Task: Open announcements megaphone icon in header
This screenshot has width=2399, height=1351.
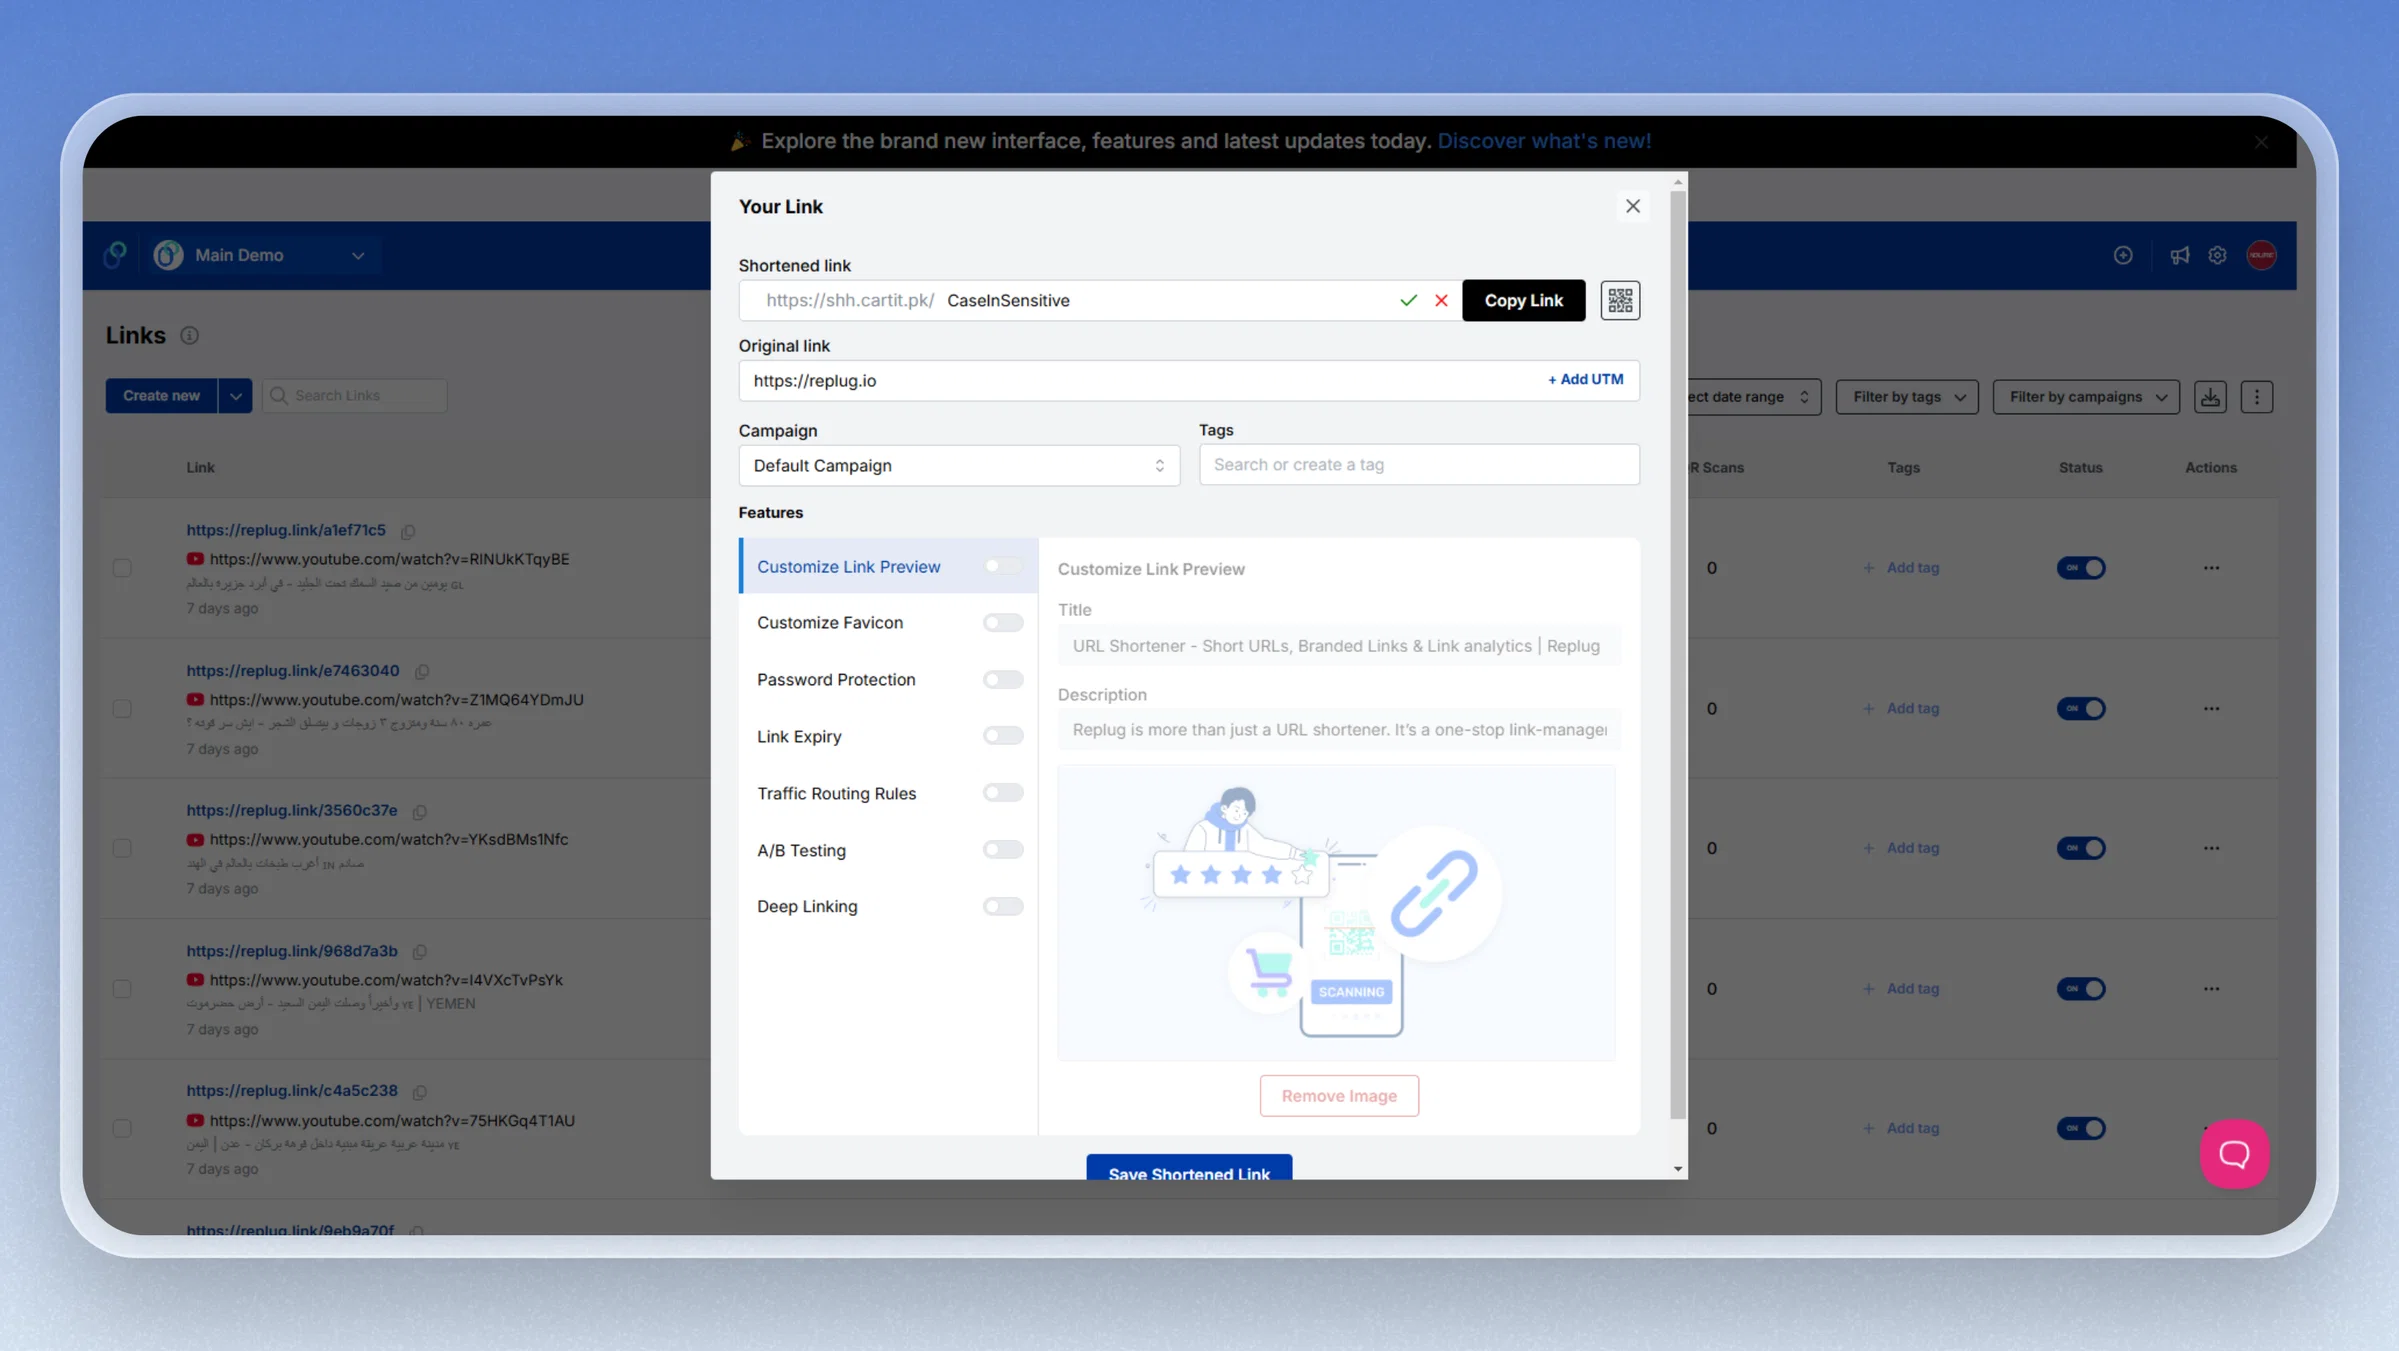Action: click(2179, 255)
